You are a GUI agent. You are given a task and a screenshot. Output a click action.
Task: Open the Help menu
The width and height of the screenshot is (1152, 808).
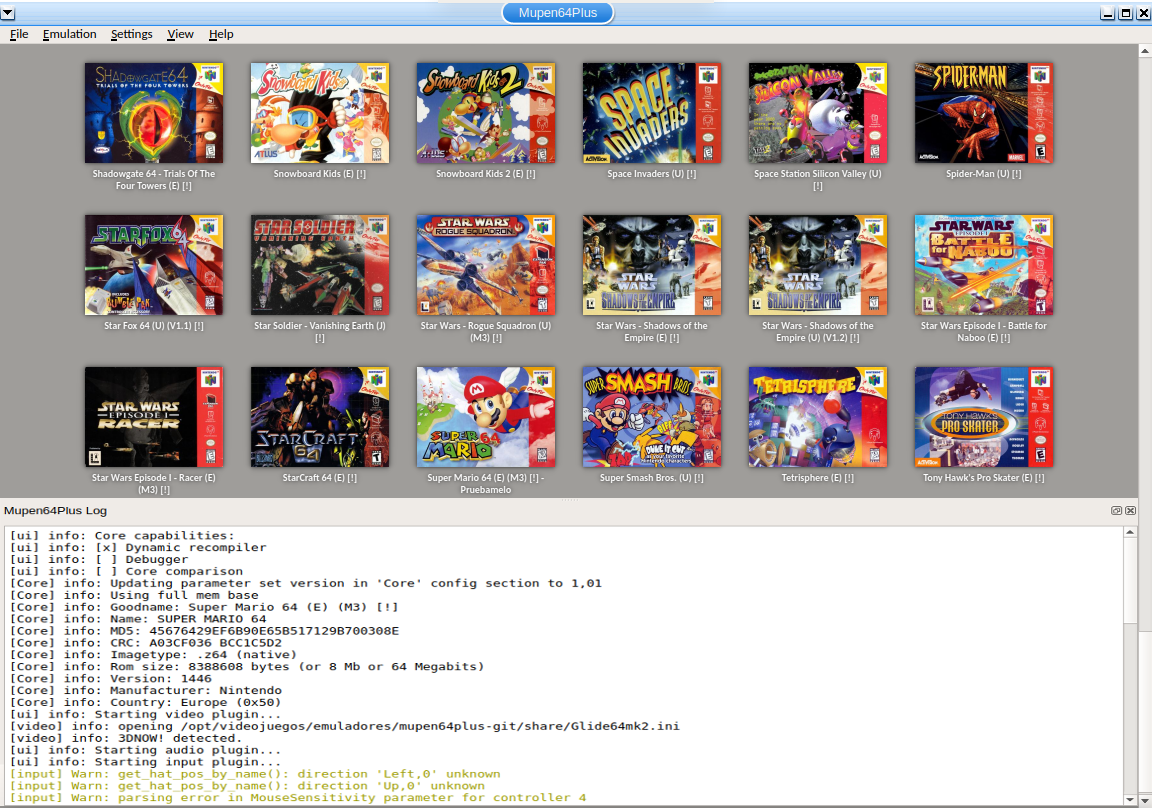pyautogui.click(x=220, y=34)
